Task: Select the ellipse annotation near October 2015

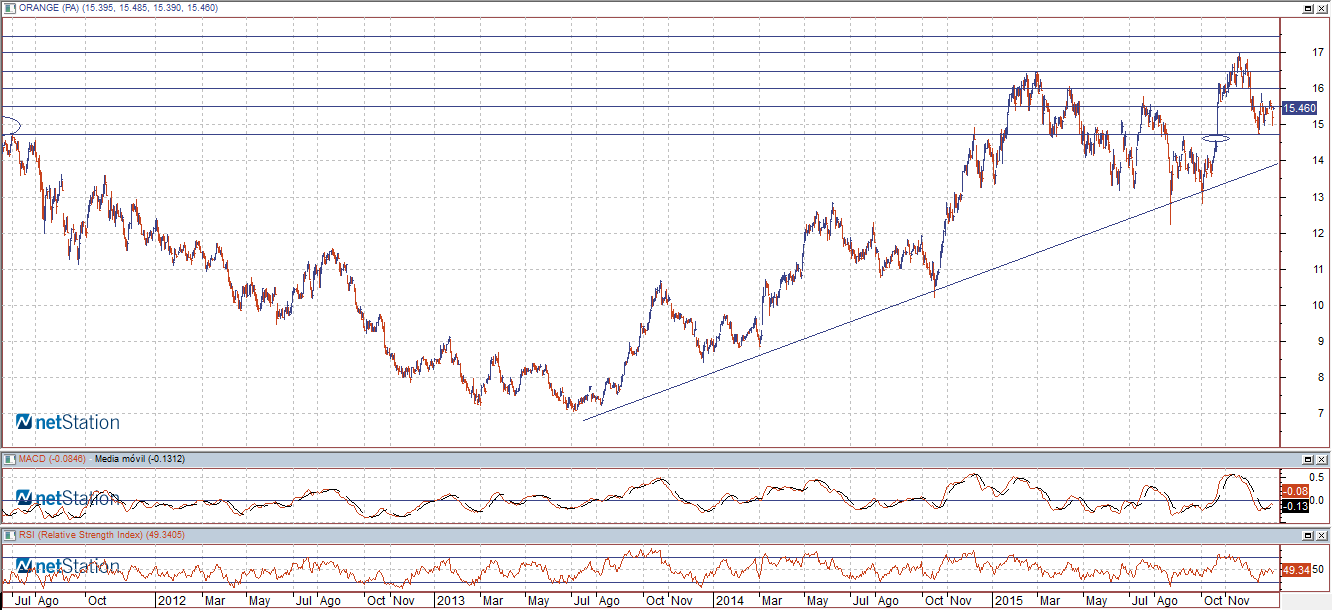Action: [1215, 138]
